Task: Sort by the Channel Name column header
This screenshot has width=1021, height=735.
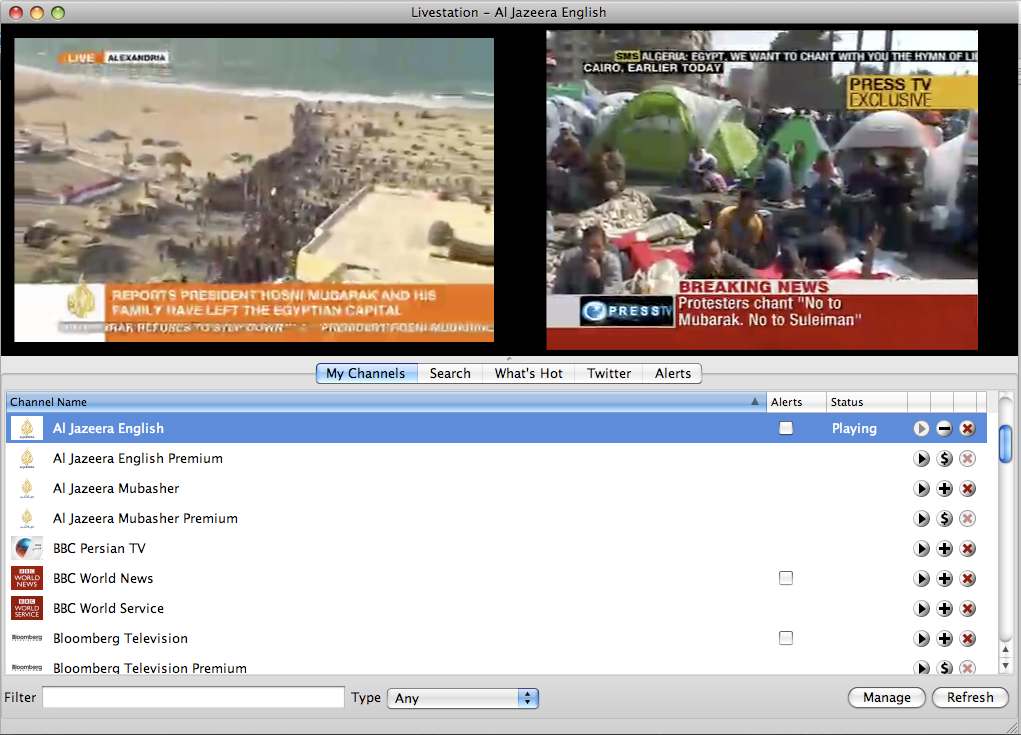Action: [x=385, y=402]
